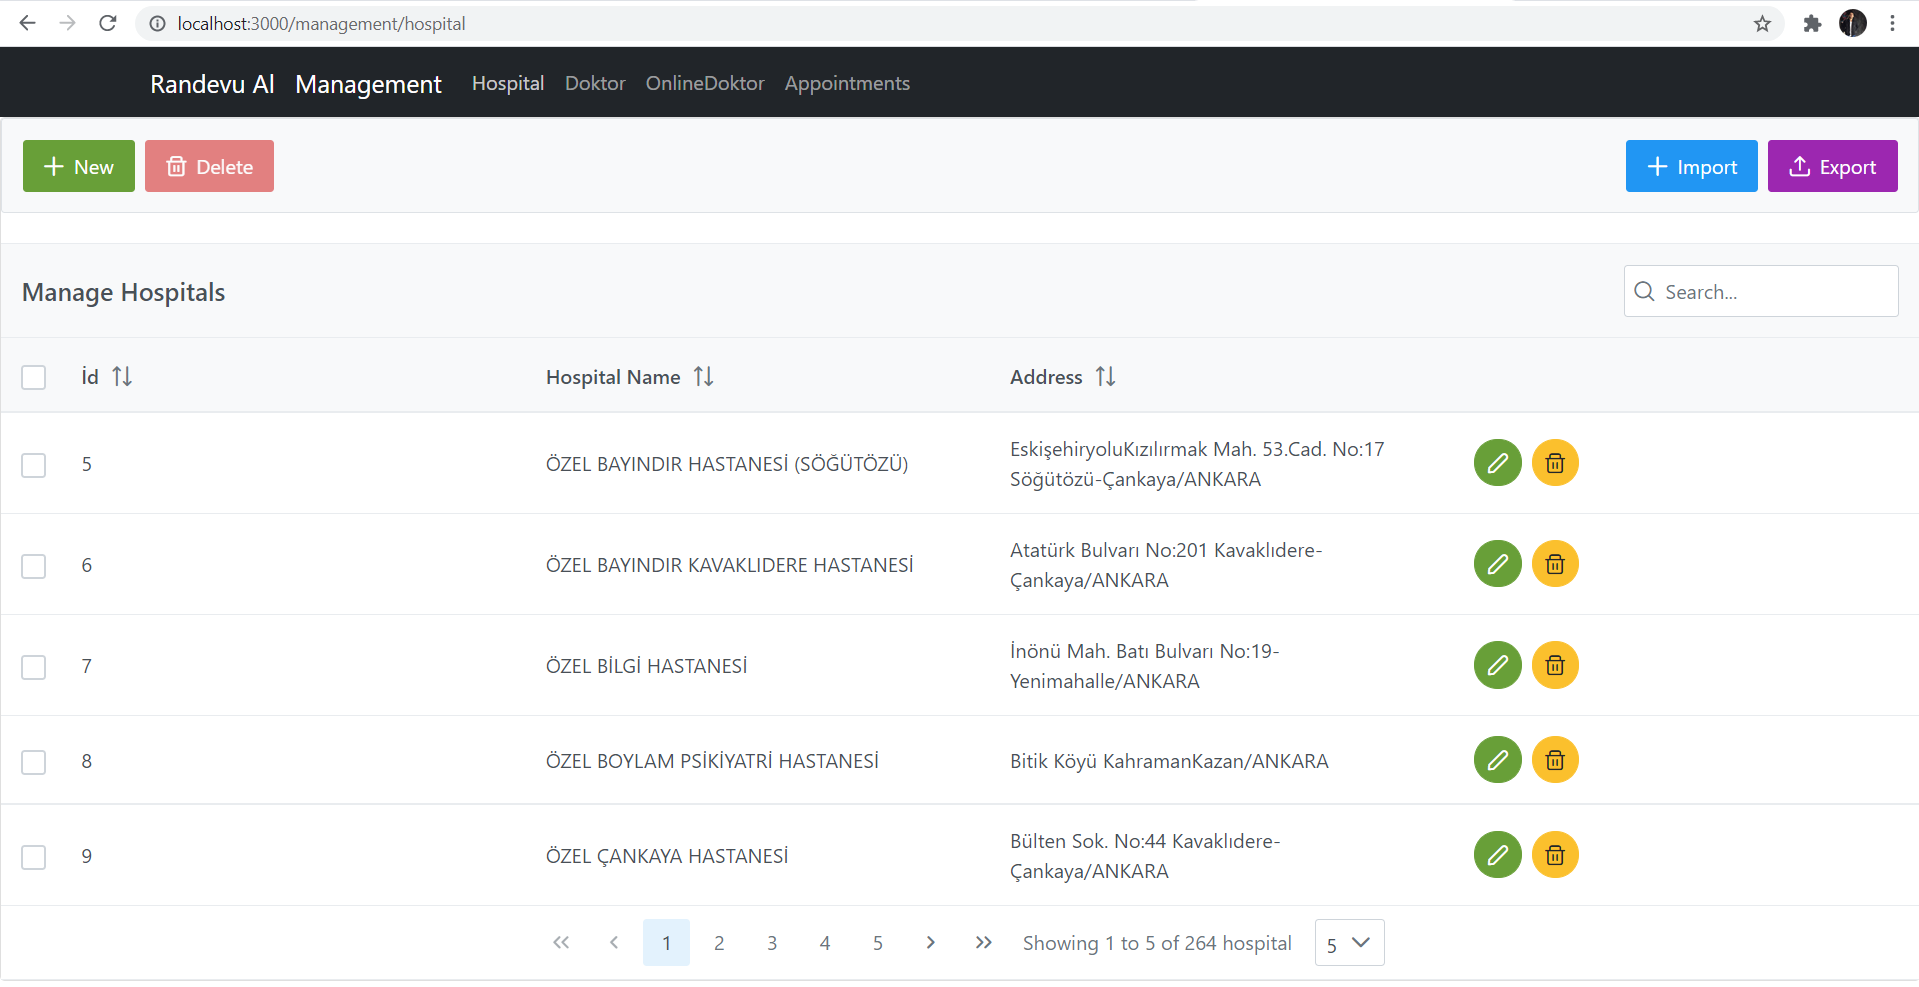The height and width of the screenshot is (987, 1919).
Task: Select the checkbox for hospital id 6
Action: 34,566
